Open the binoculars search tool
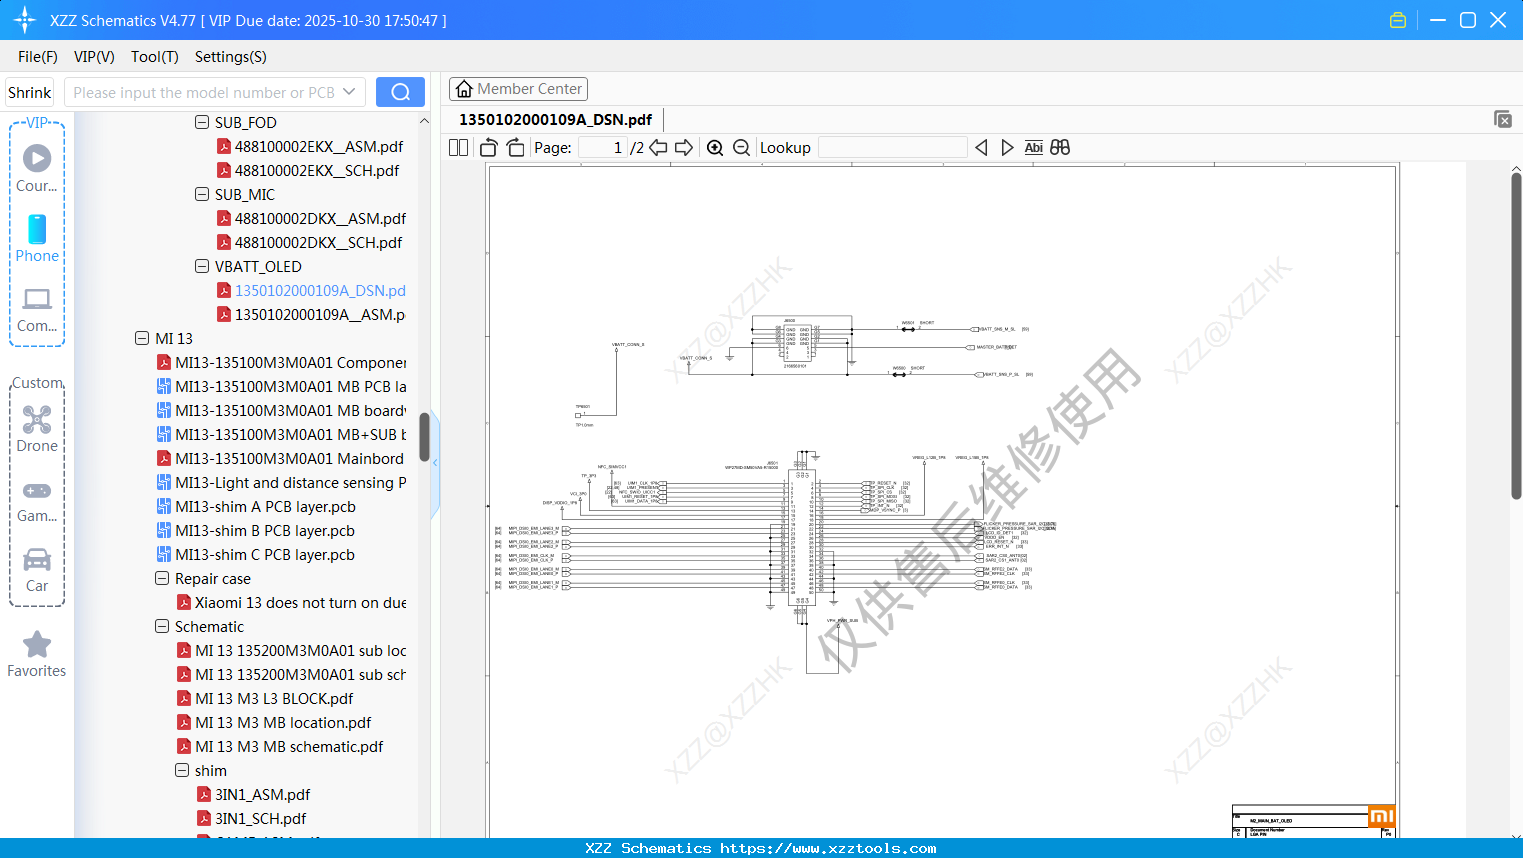 pyautogui.click(x=1060, y=147)
